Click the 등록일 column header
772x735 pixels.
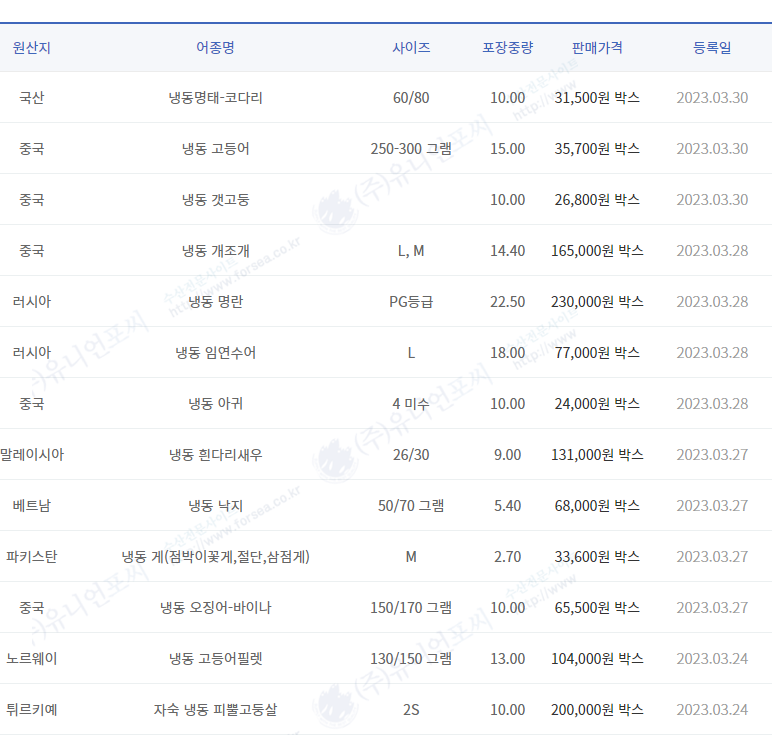pyautogui.click(x=712, y=48)
